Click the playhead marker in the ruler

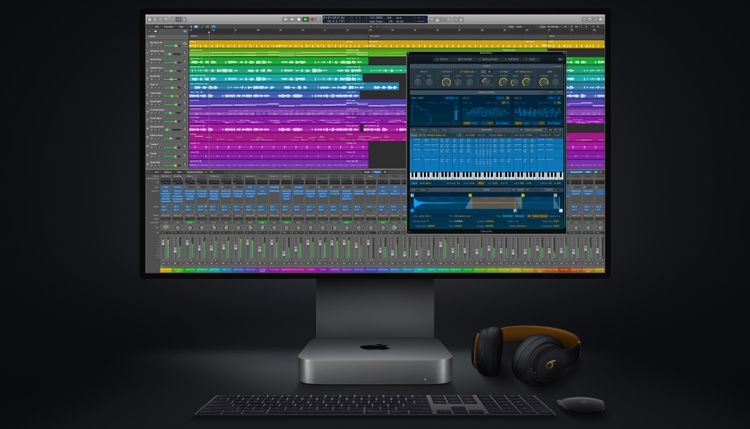[x=209, y=32]
